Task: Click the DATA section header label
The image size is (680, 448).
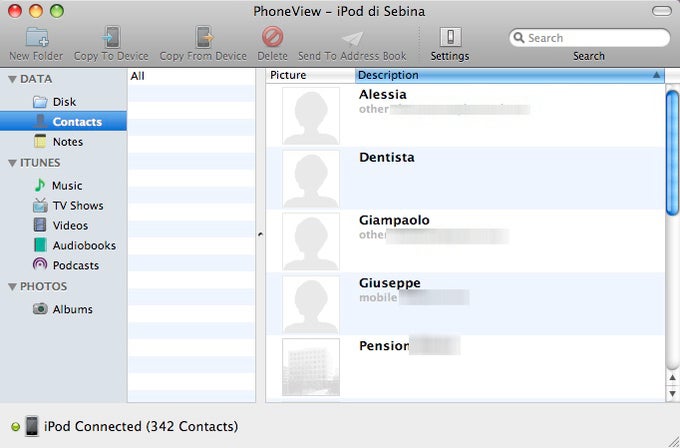Action: coord(36,79)
